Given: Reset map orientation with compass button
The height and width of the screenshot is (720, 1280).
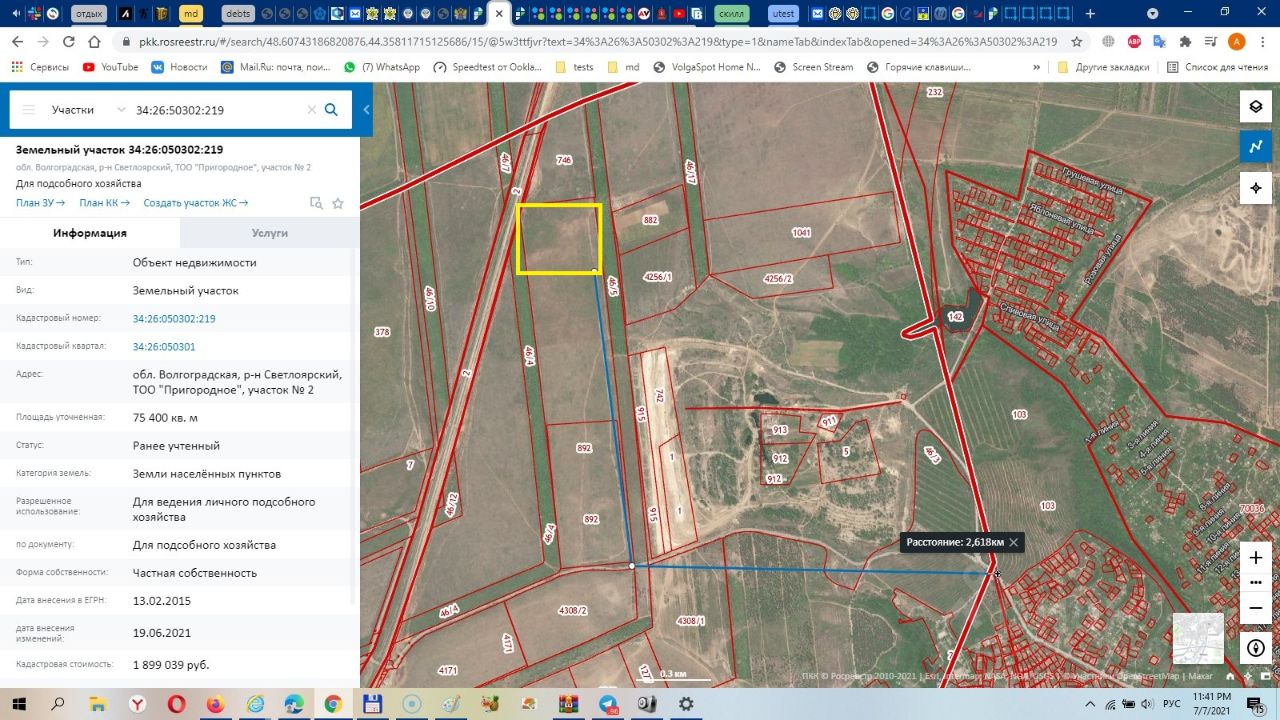Looking at the screenshot, I should coord(1256,648).
